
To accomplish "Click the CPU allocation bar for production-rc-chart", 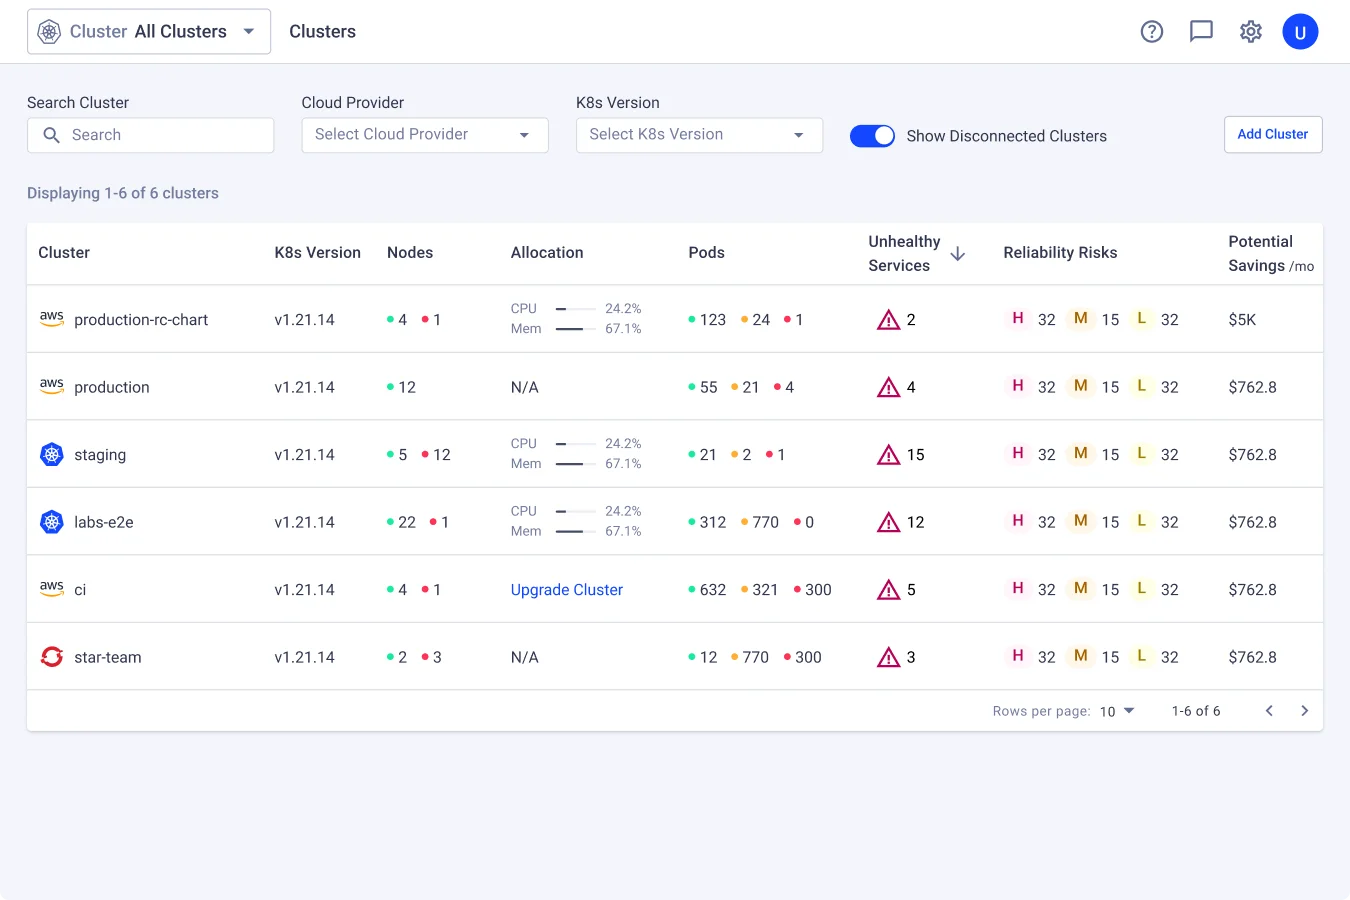I will (x=576, y=309).
